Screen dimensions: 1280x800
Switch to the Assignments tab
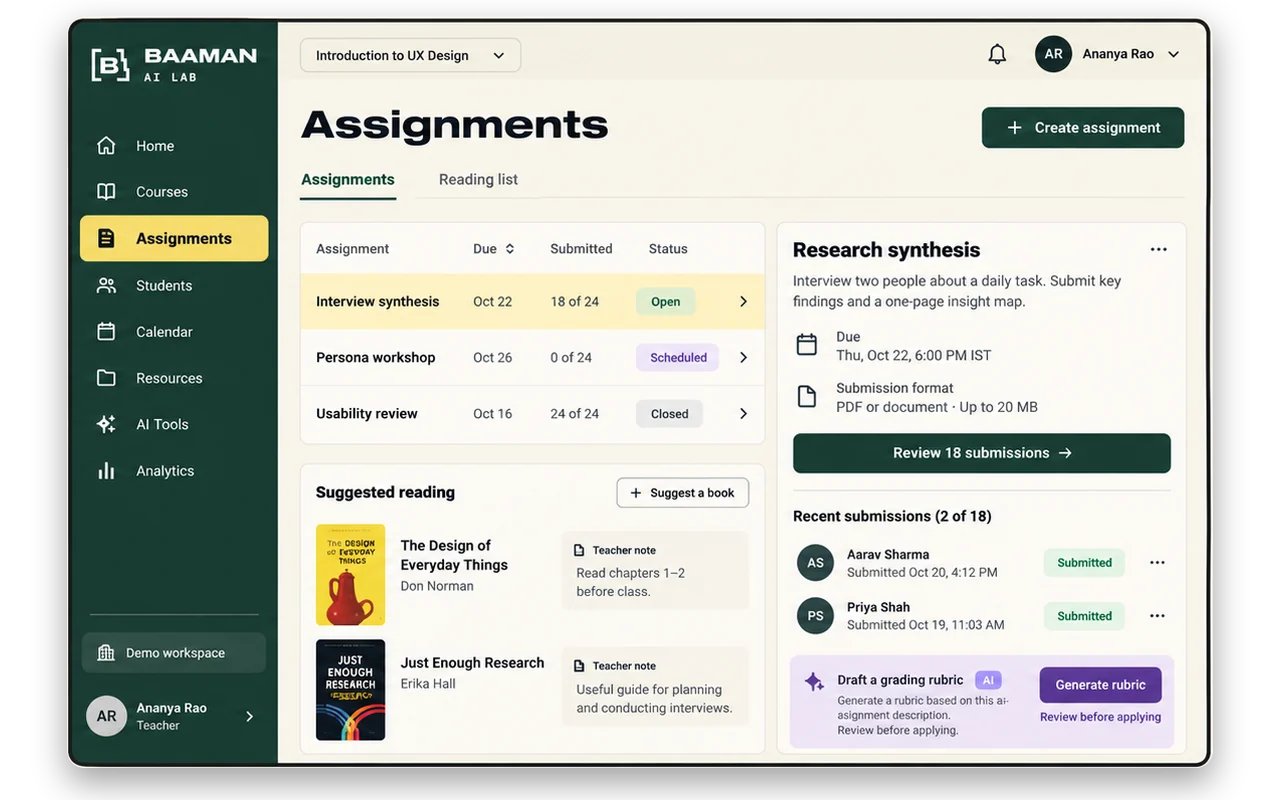point(348,180)
